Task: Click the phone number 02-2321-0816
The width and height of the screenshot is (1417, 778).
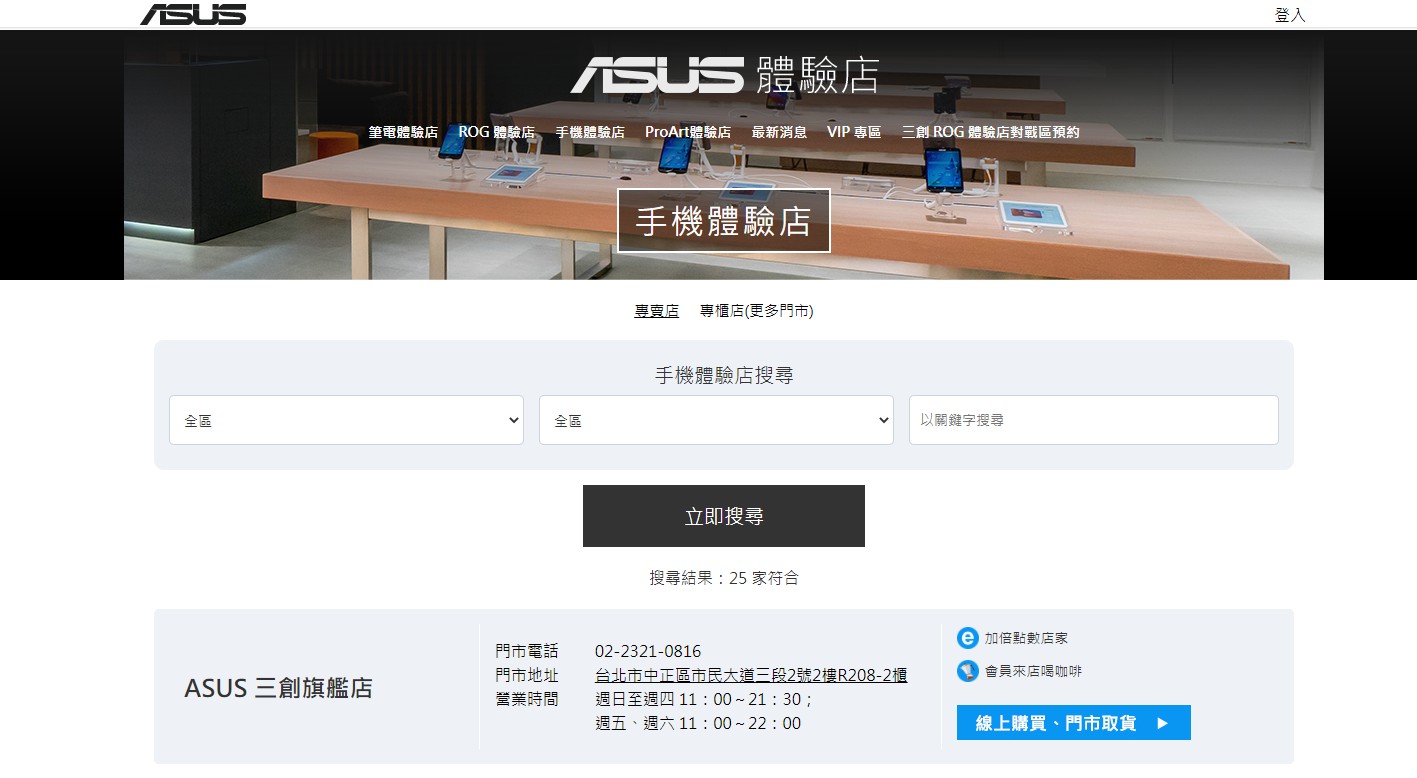Action: [648, 651]
